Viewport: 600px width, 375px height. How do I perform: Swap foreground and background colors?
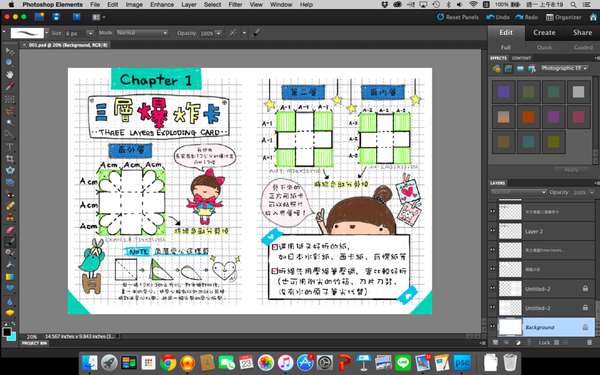pos(13,324)
